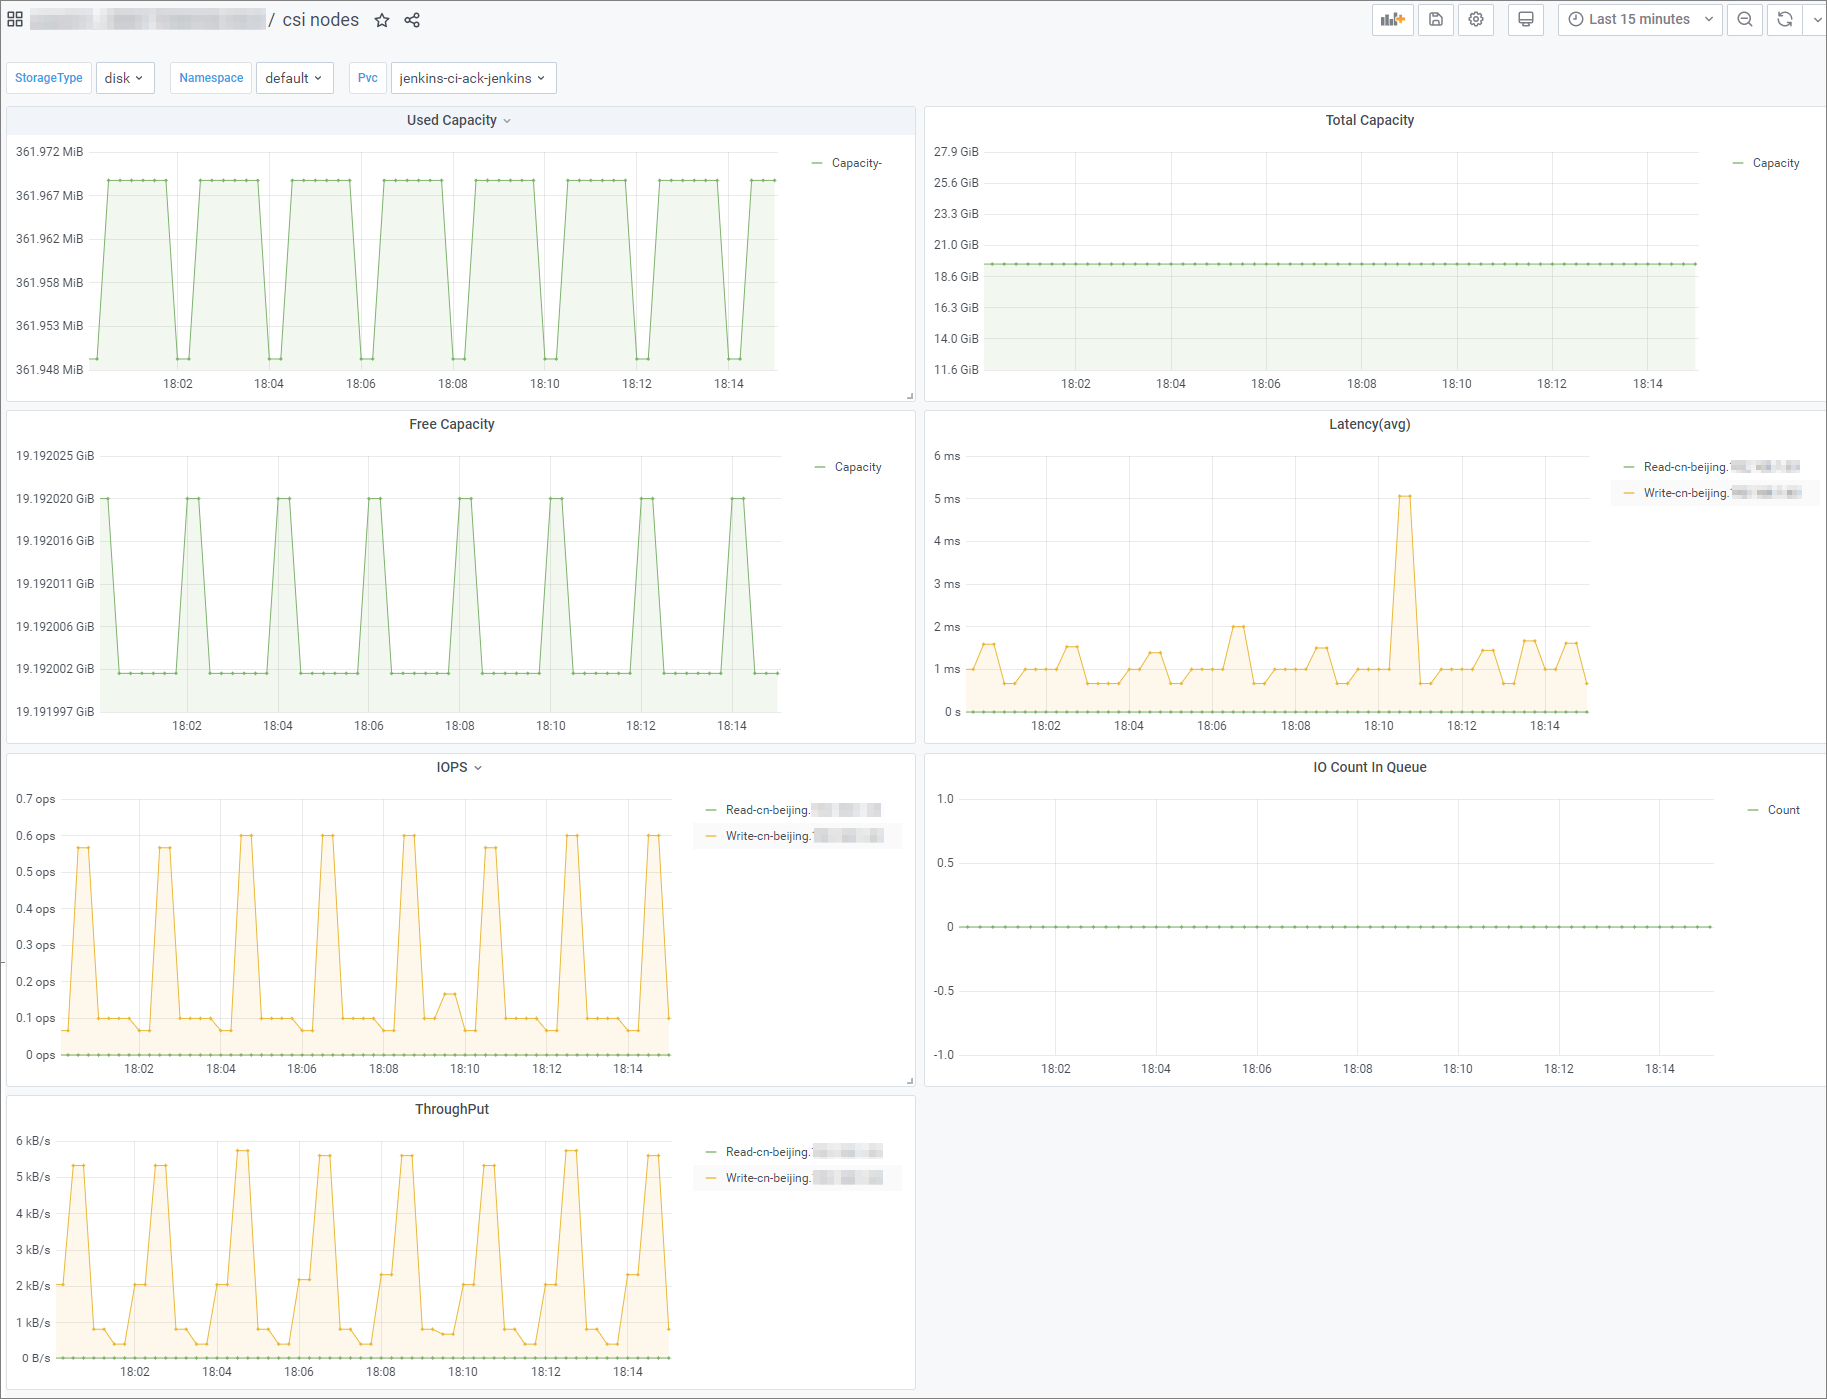Open Free Capacity panel title
The height and width of the screenshot is (1399, 1827).
click(452, 424)
